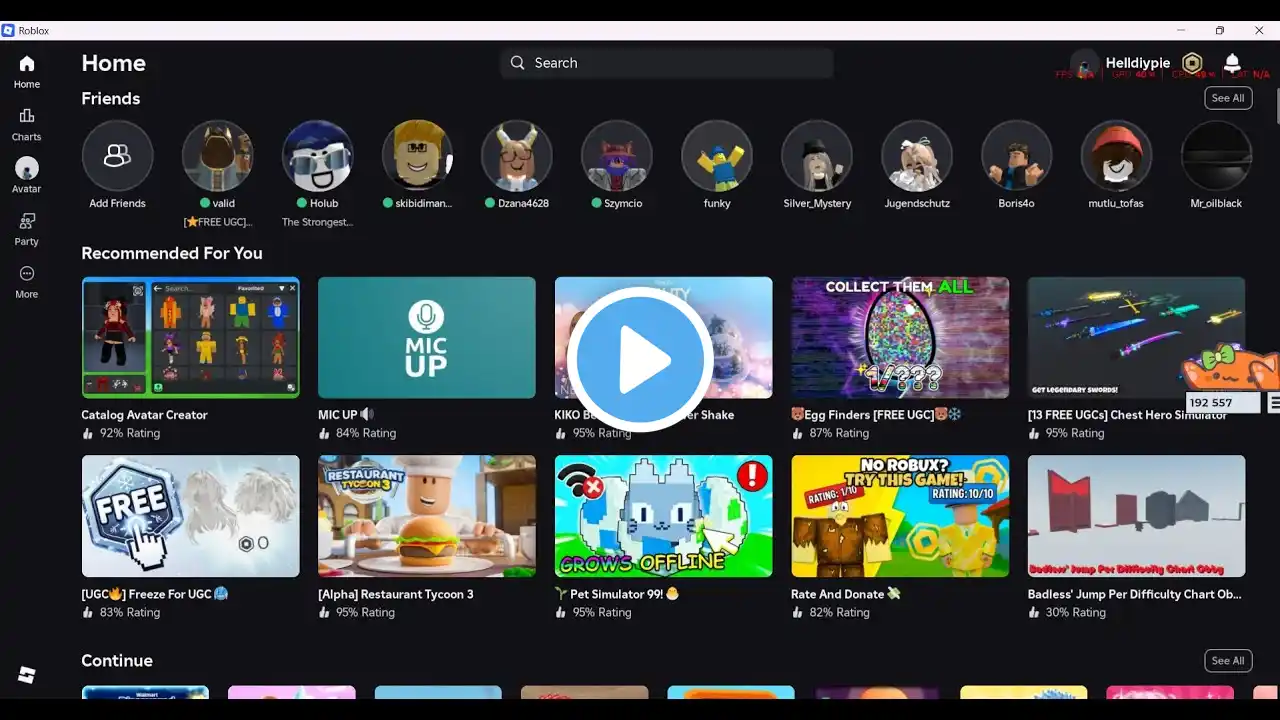
Task: Click the Recommended For You heading
Action: (x=172, y=253)
